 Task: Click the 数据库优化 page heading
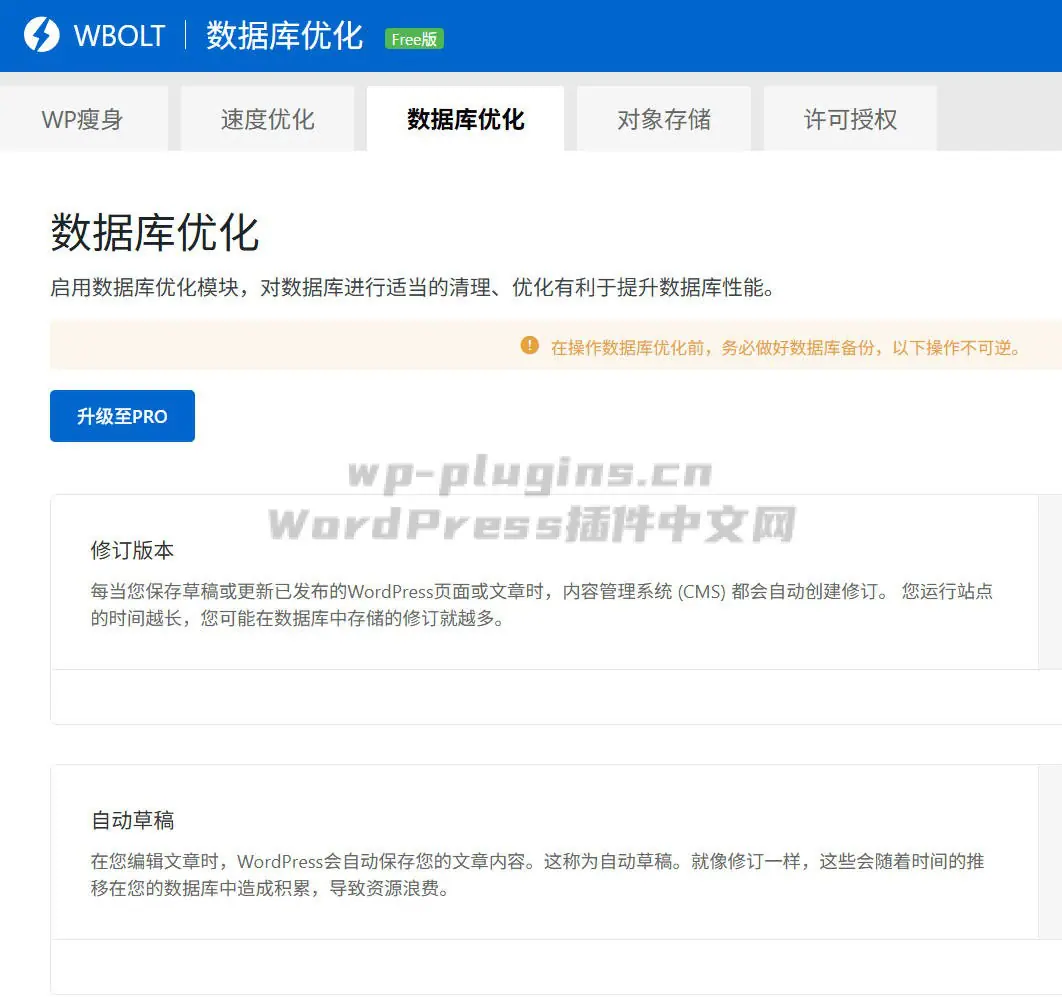(x=154, y=232)
